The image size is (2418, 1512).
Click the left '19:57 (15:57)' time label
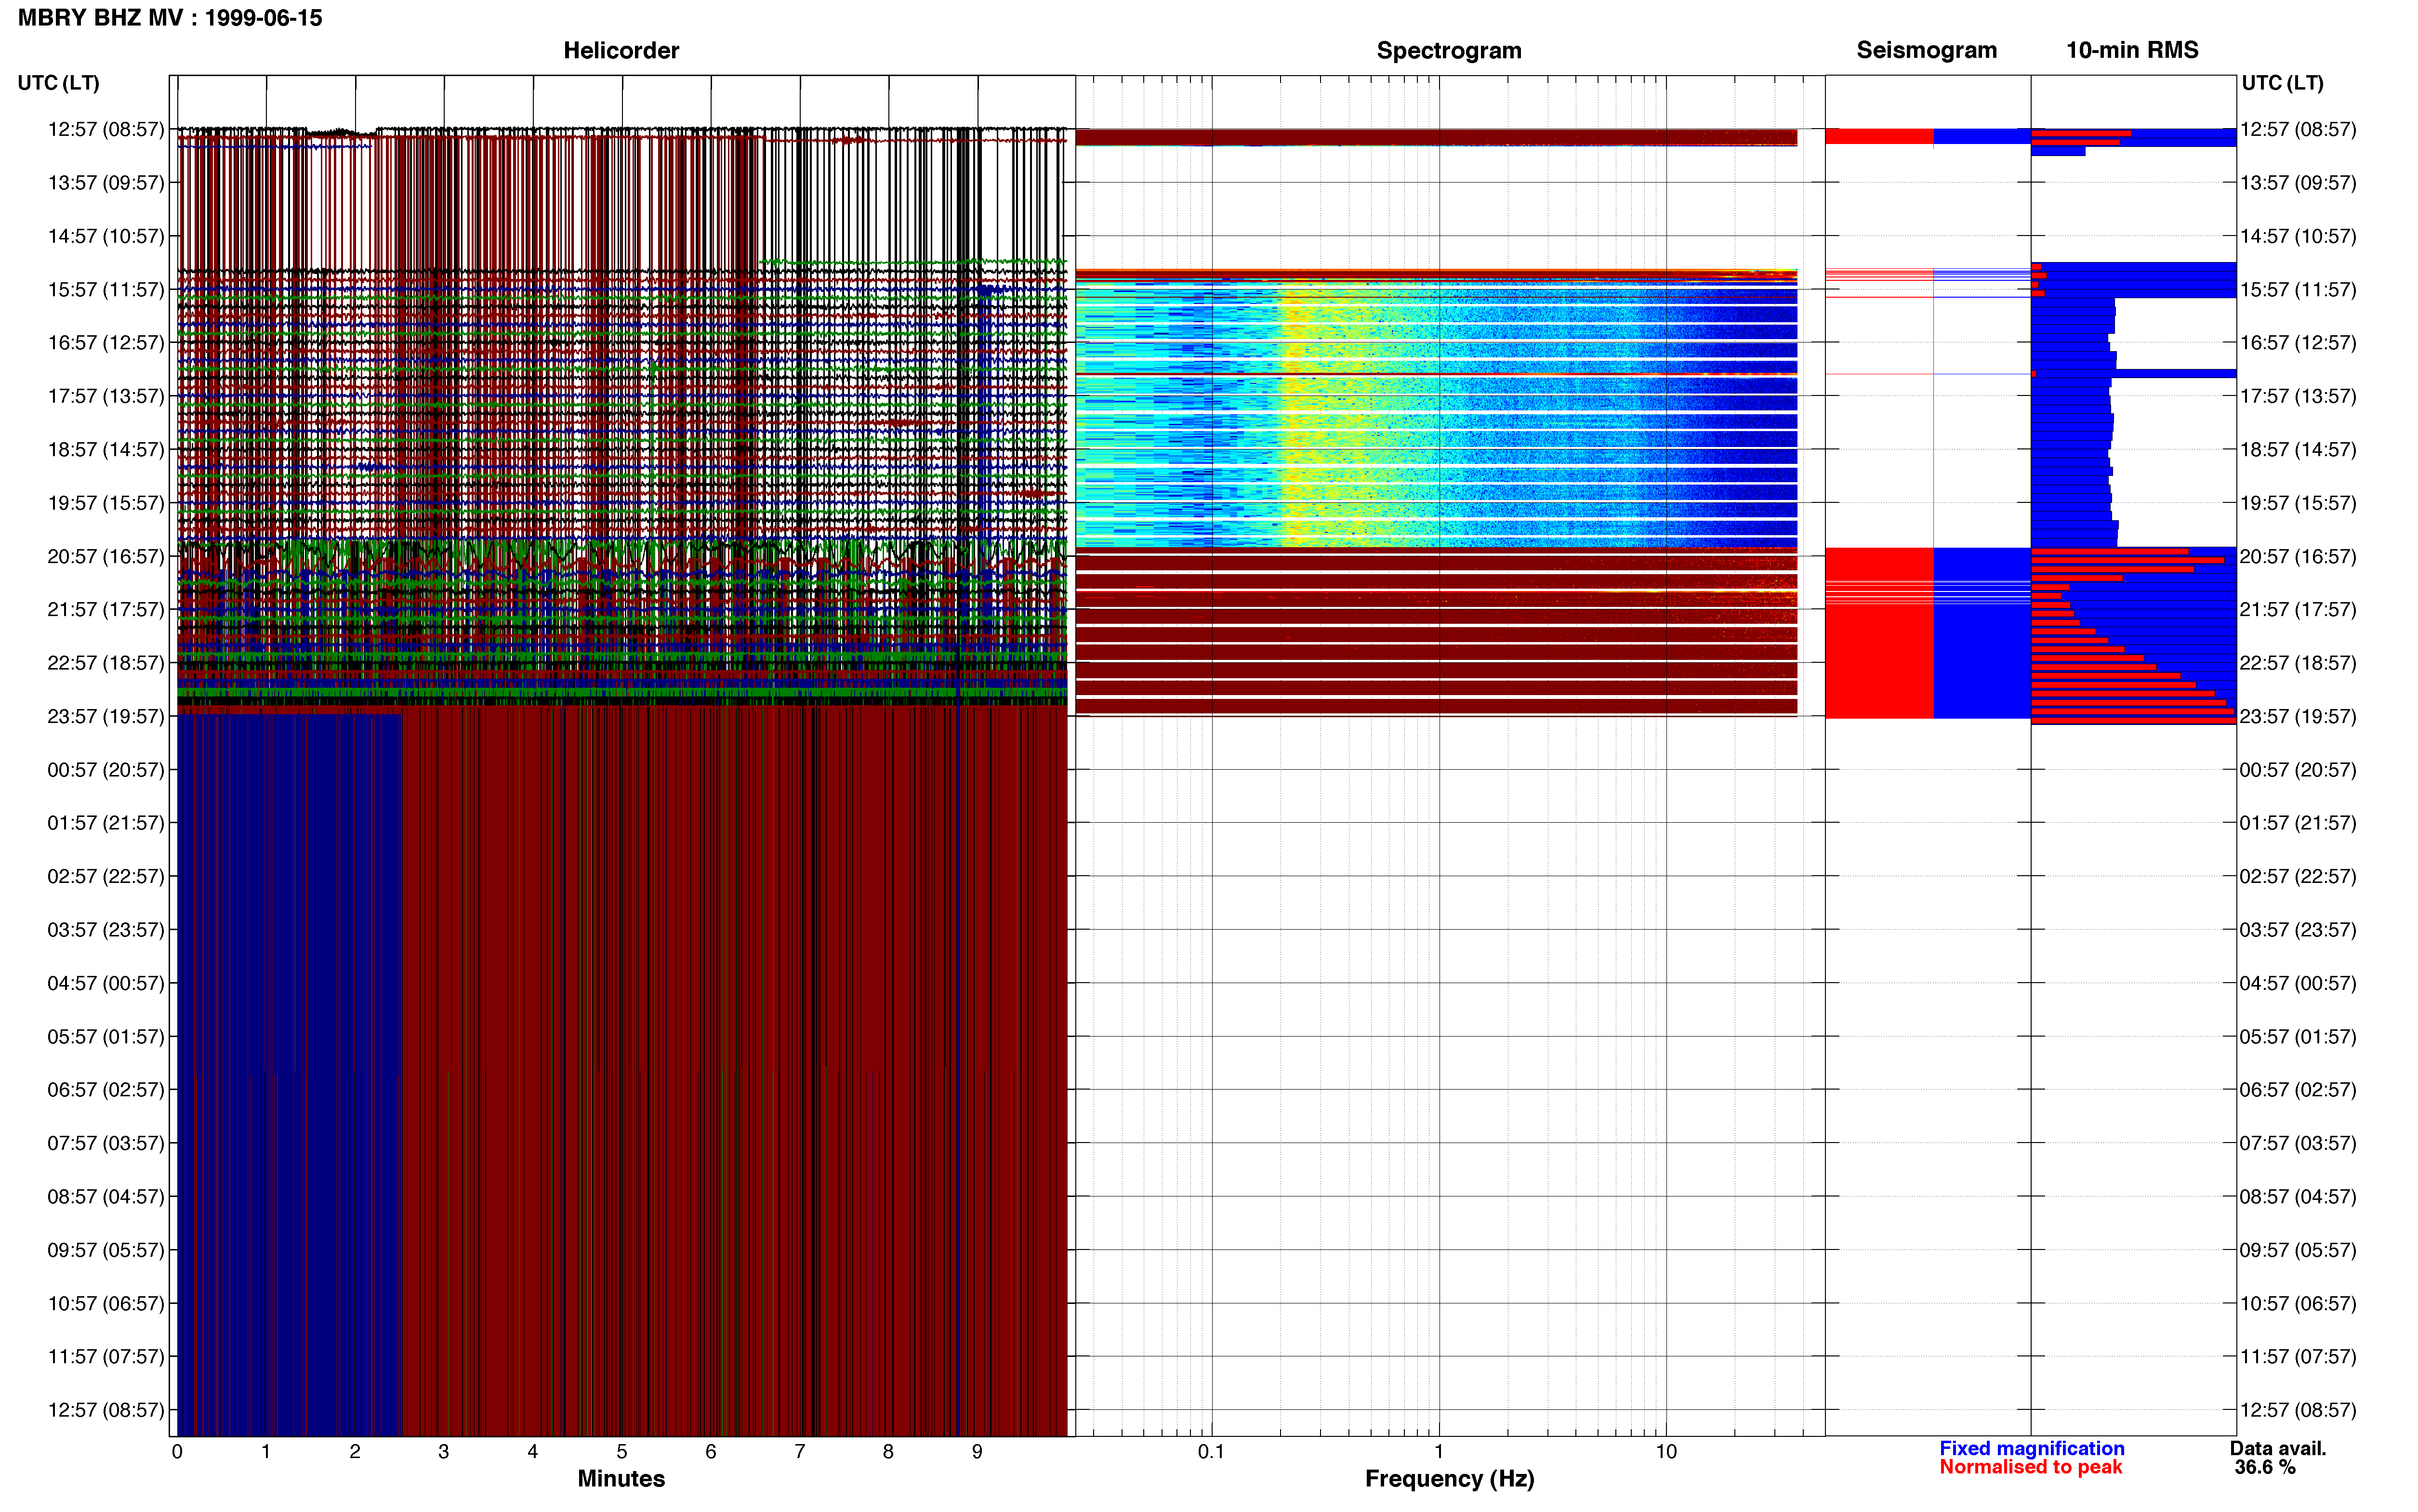pos(106,502)
